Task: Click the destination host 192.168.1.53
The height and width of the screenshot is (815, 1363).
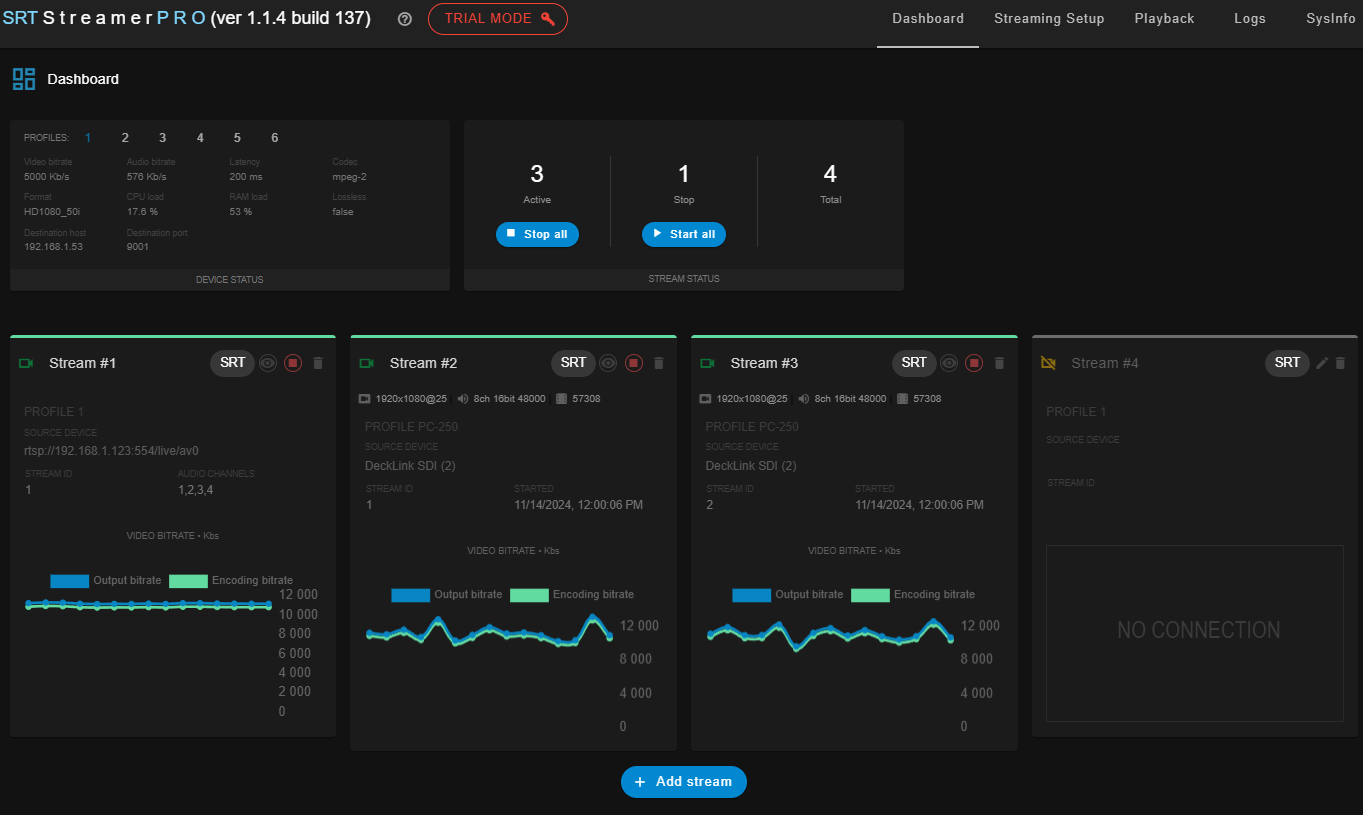Action: pyautogui.click(x=54, y=247)
